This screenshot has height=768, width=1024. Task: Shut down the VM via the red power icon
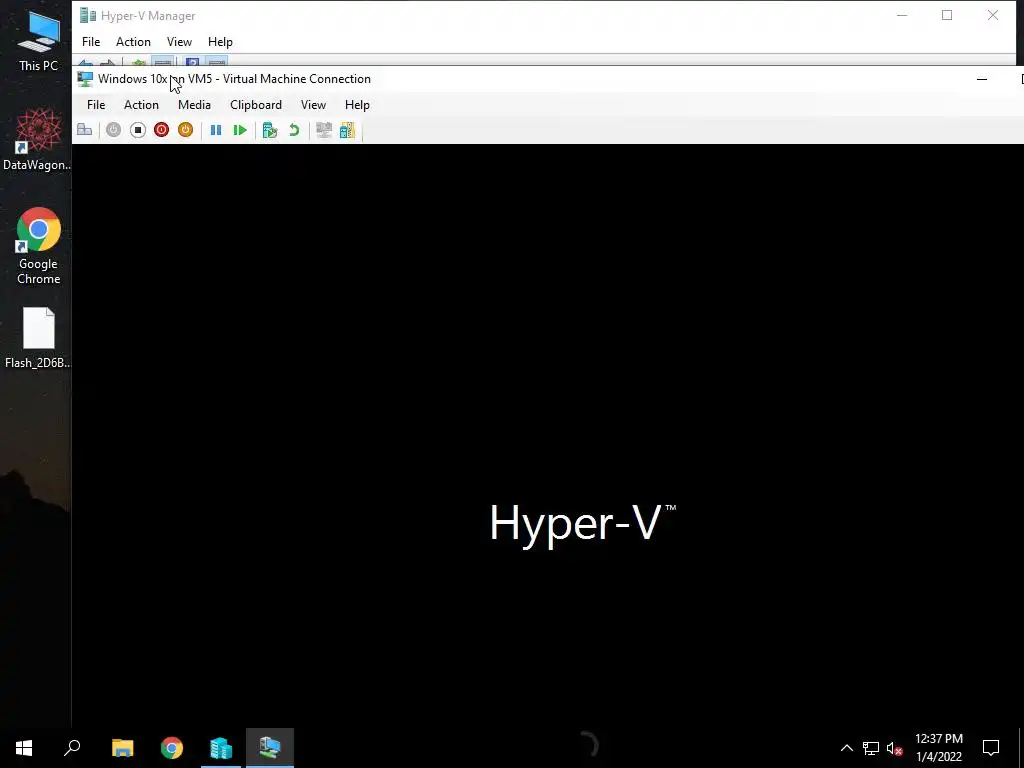pos(161,130)
